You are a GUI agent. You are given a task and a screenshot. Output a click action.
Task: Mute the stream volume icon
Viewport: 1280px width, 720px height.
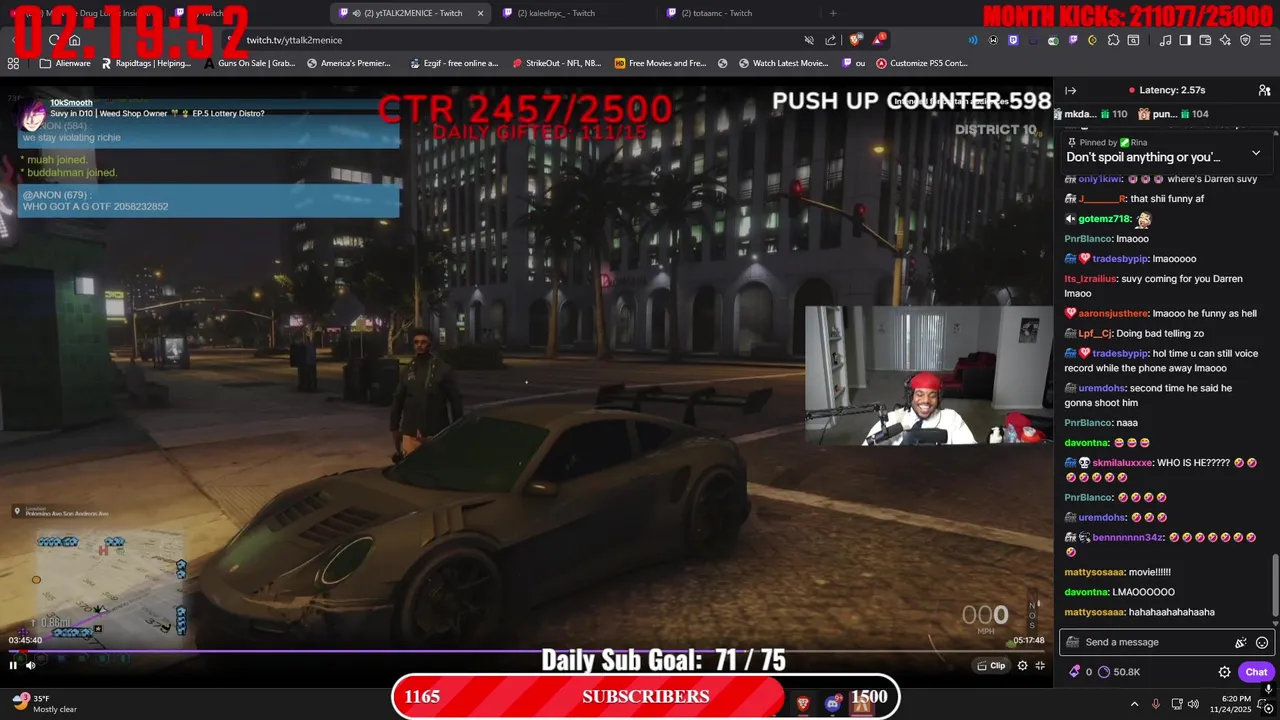click(31, 665)
